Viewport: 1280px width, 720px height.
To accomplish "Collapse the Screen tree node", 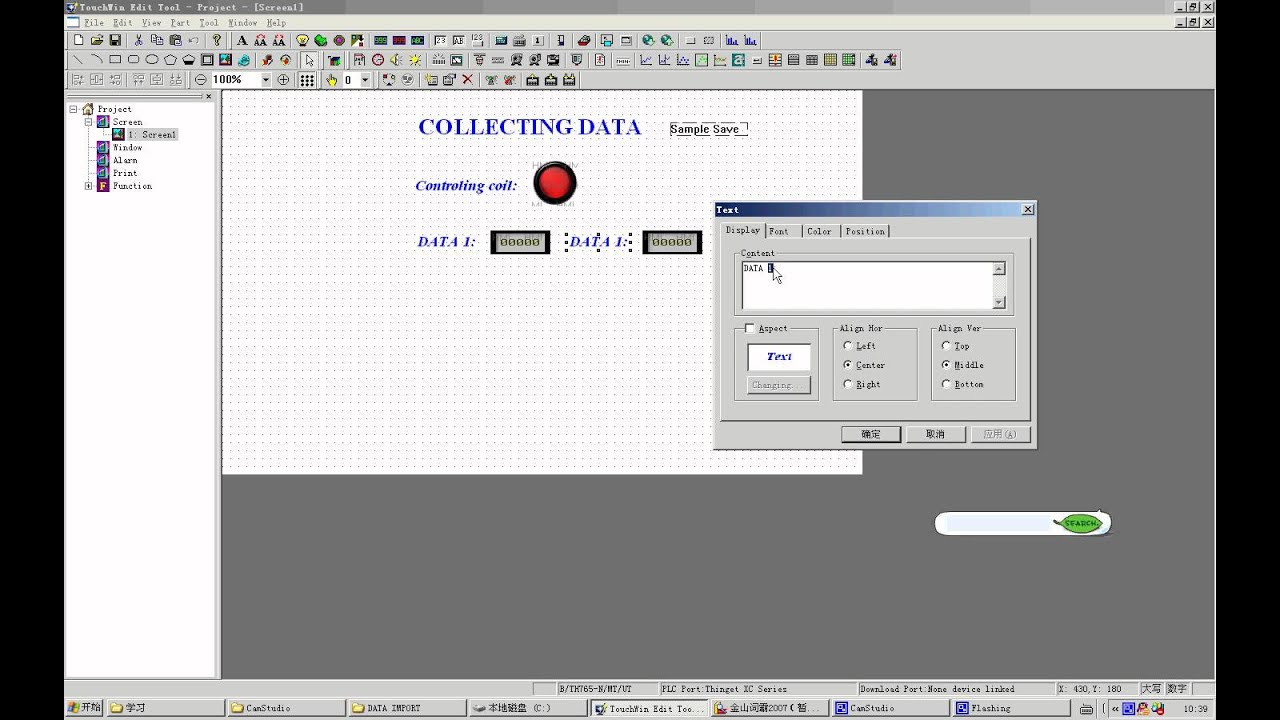I will tap(88, 122).
